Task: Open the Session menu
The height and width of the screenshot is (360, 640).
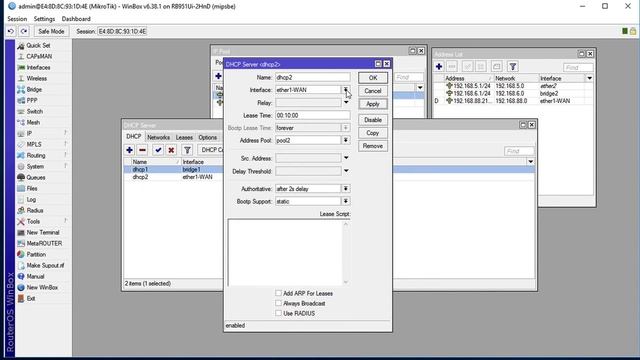Action: (17, 19)
